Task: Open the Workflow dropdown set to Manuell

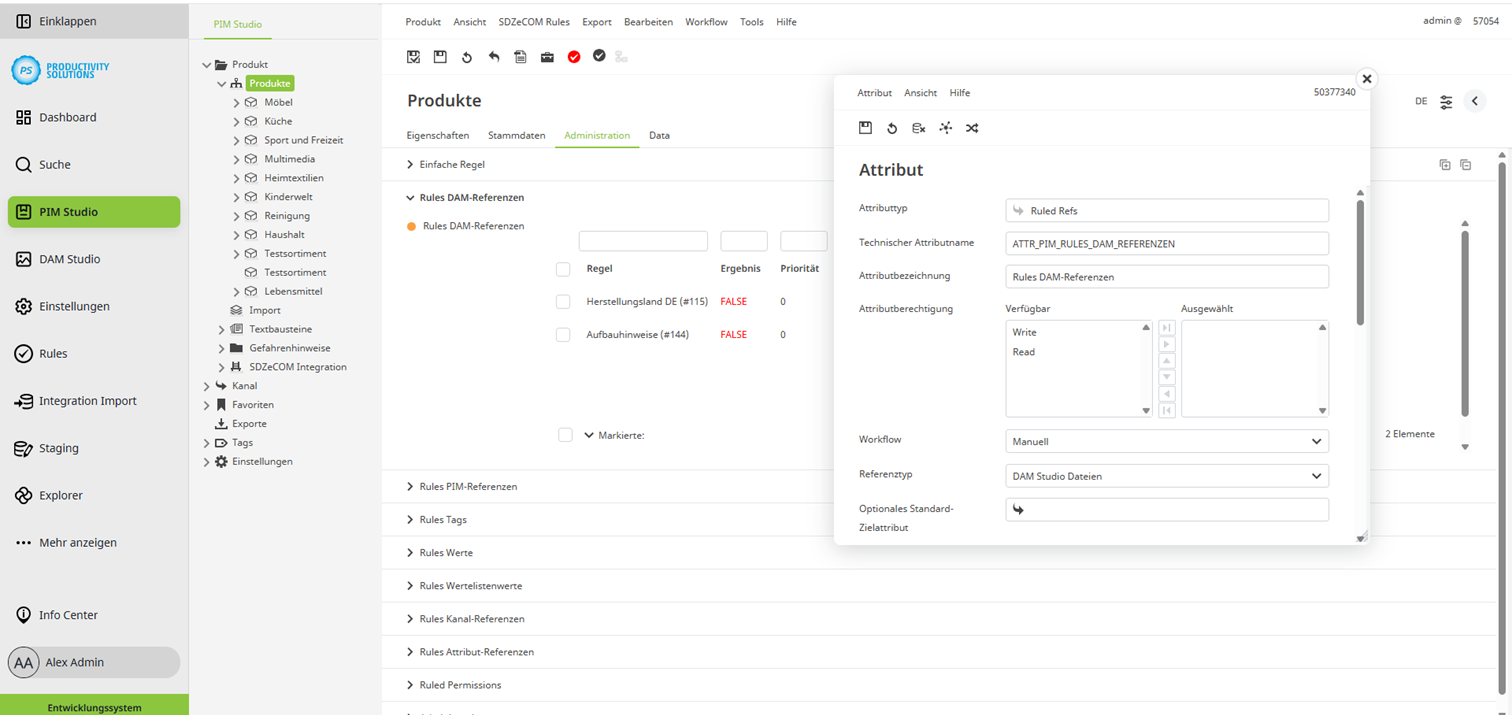Action: (1166, 441)
